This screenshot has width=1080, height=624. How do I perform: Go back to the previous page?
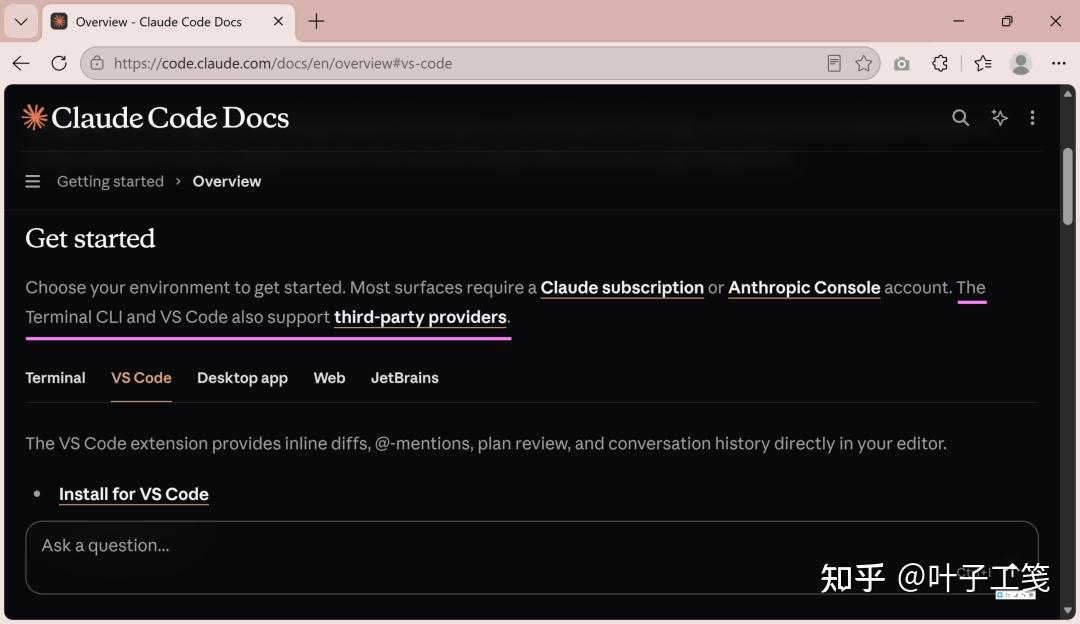tap(21, 63)
